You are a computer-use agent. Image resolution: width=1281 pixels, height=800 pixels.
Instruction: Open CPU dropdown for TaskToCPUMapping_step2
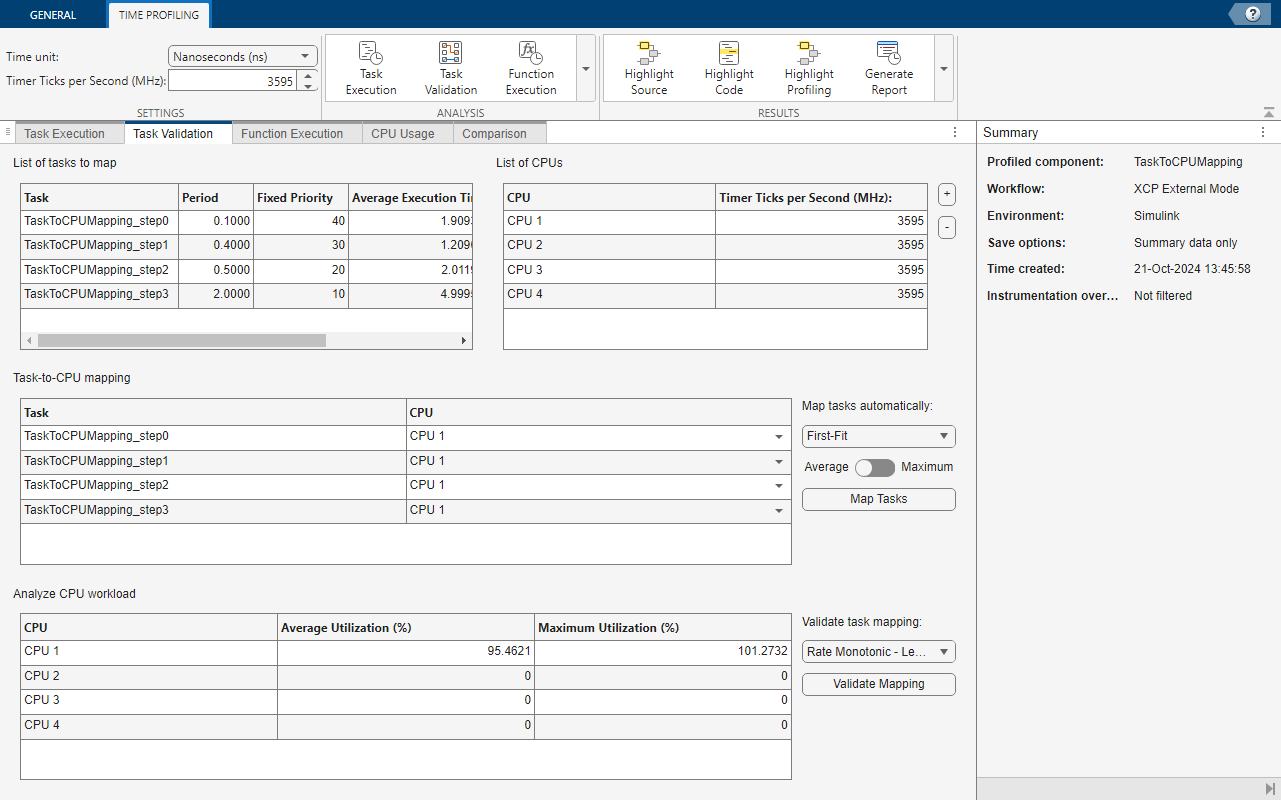point(778,486)
